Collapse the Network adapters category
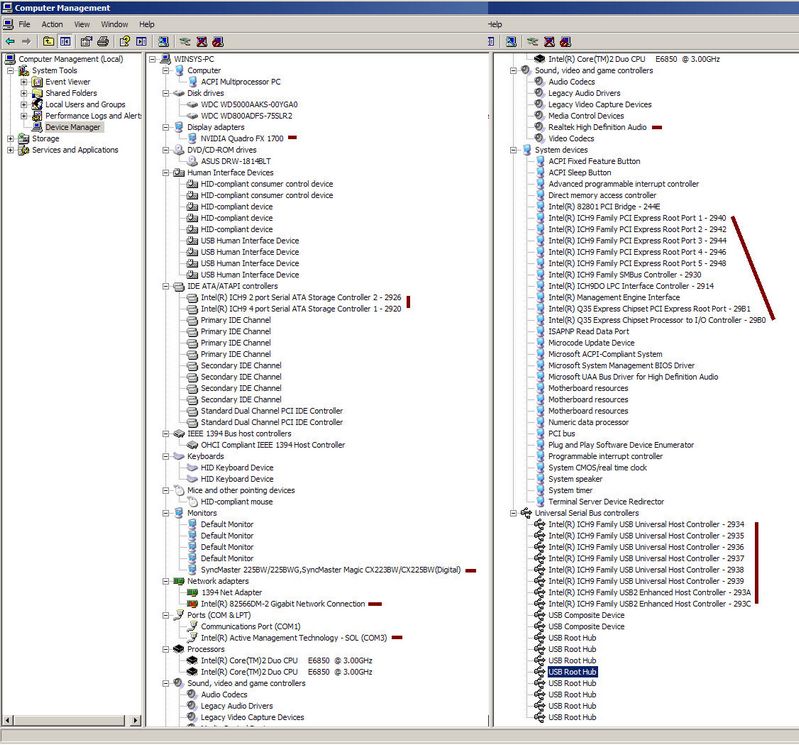 [166, 581]
